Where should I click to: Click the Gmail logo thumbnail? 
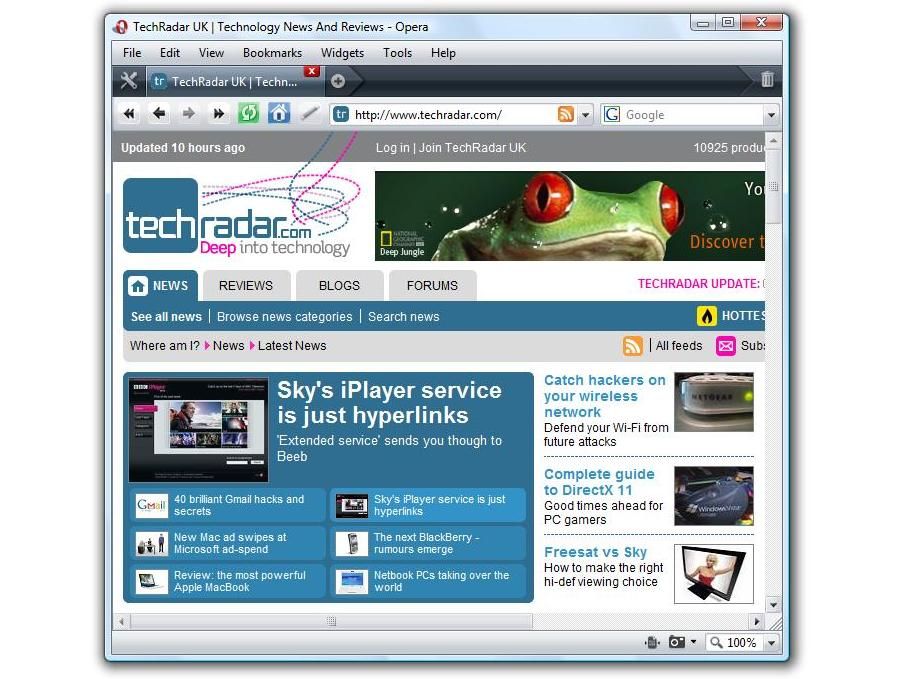tap(152, 505)
